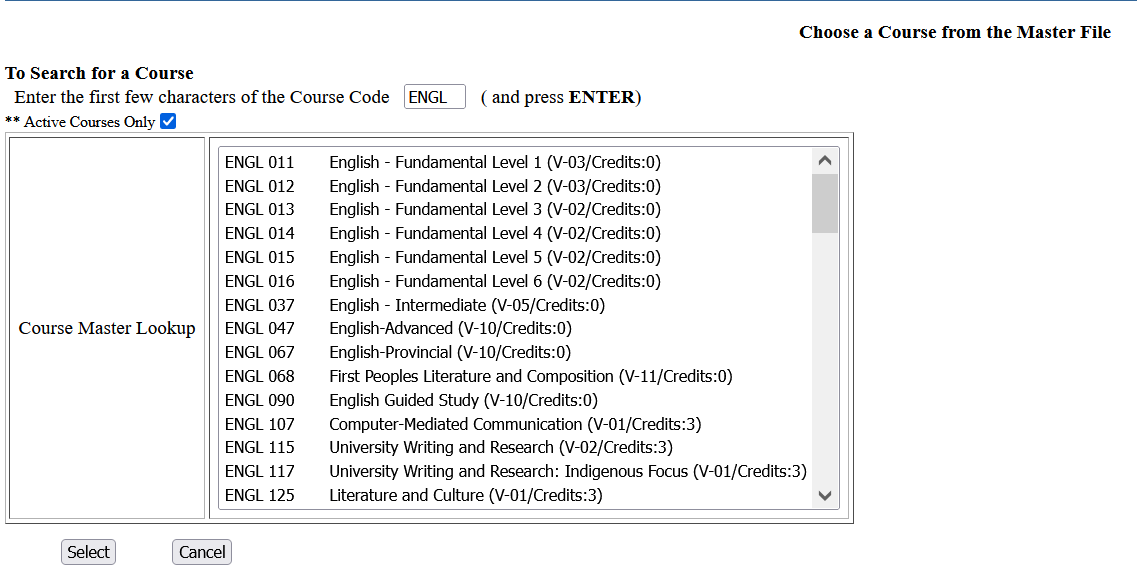
Task: Select ENGL 067 English-Provincial course
Action: 415,352
